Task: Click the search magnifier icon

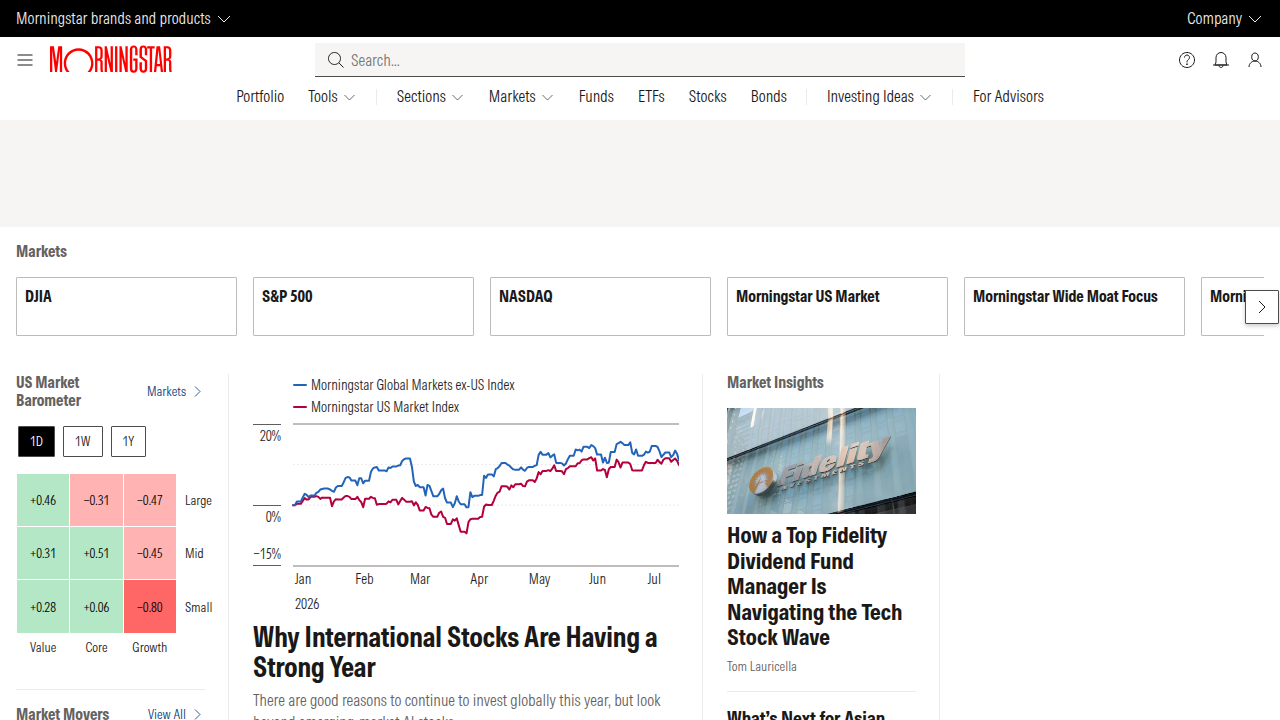Action: pyautogui.click(x=336, y=60)
